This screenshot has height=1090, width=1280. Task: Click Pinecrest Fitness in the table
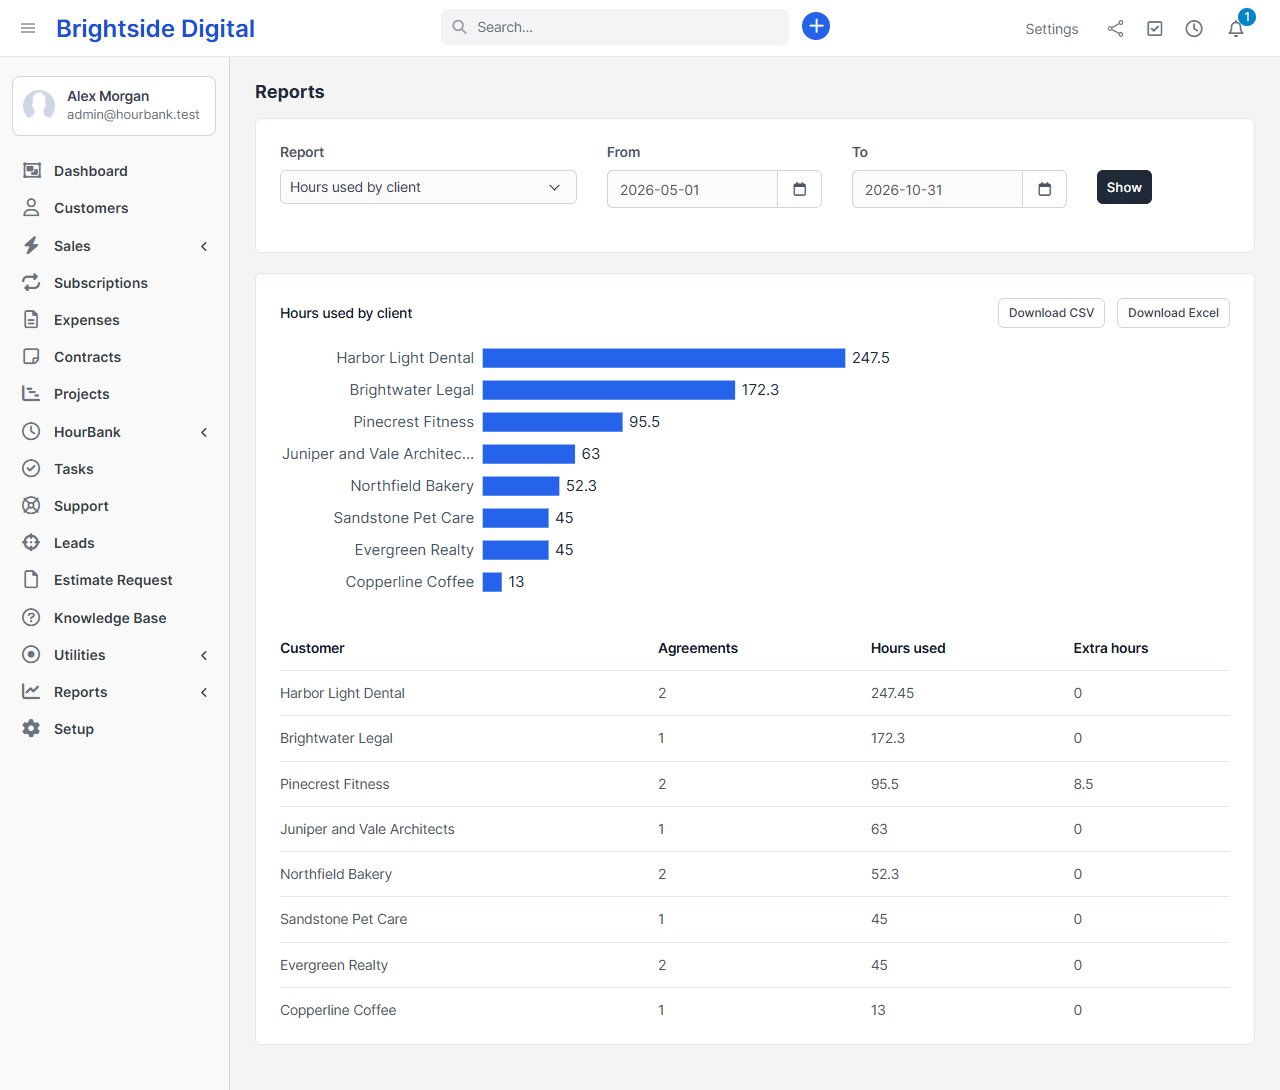coord(335,784)
